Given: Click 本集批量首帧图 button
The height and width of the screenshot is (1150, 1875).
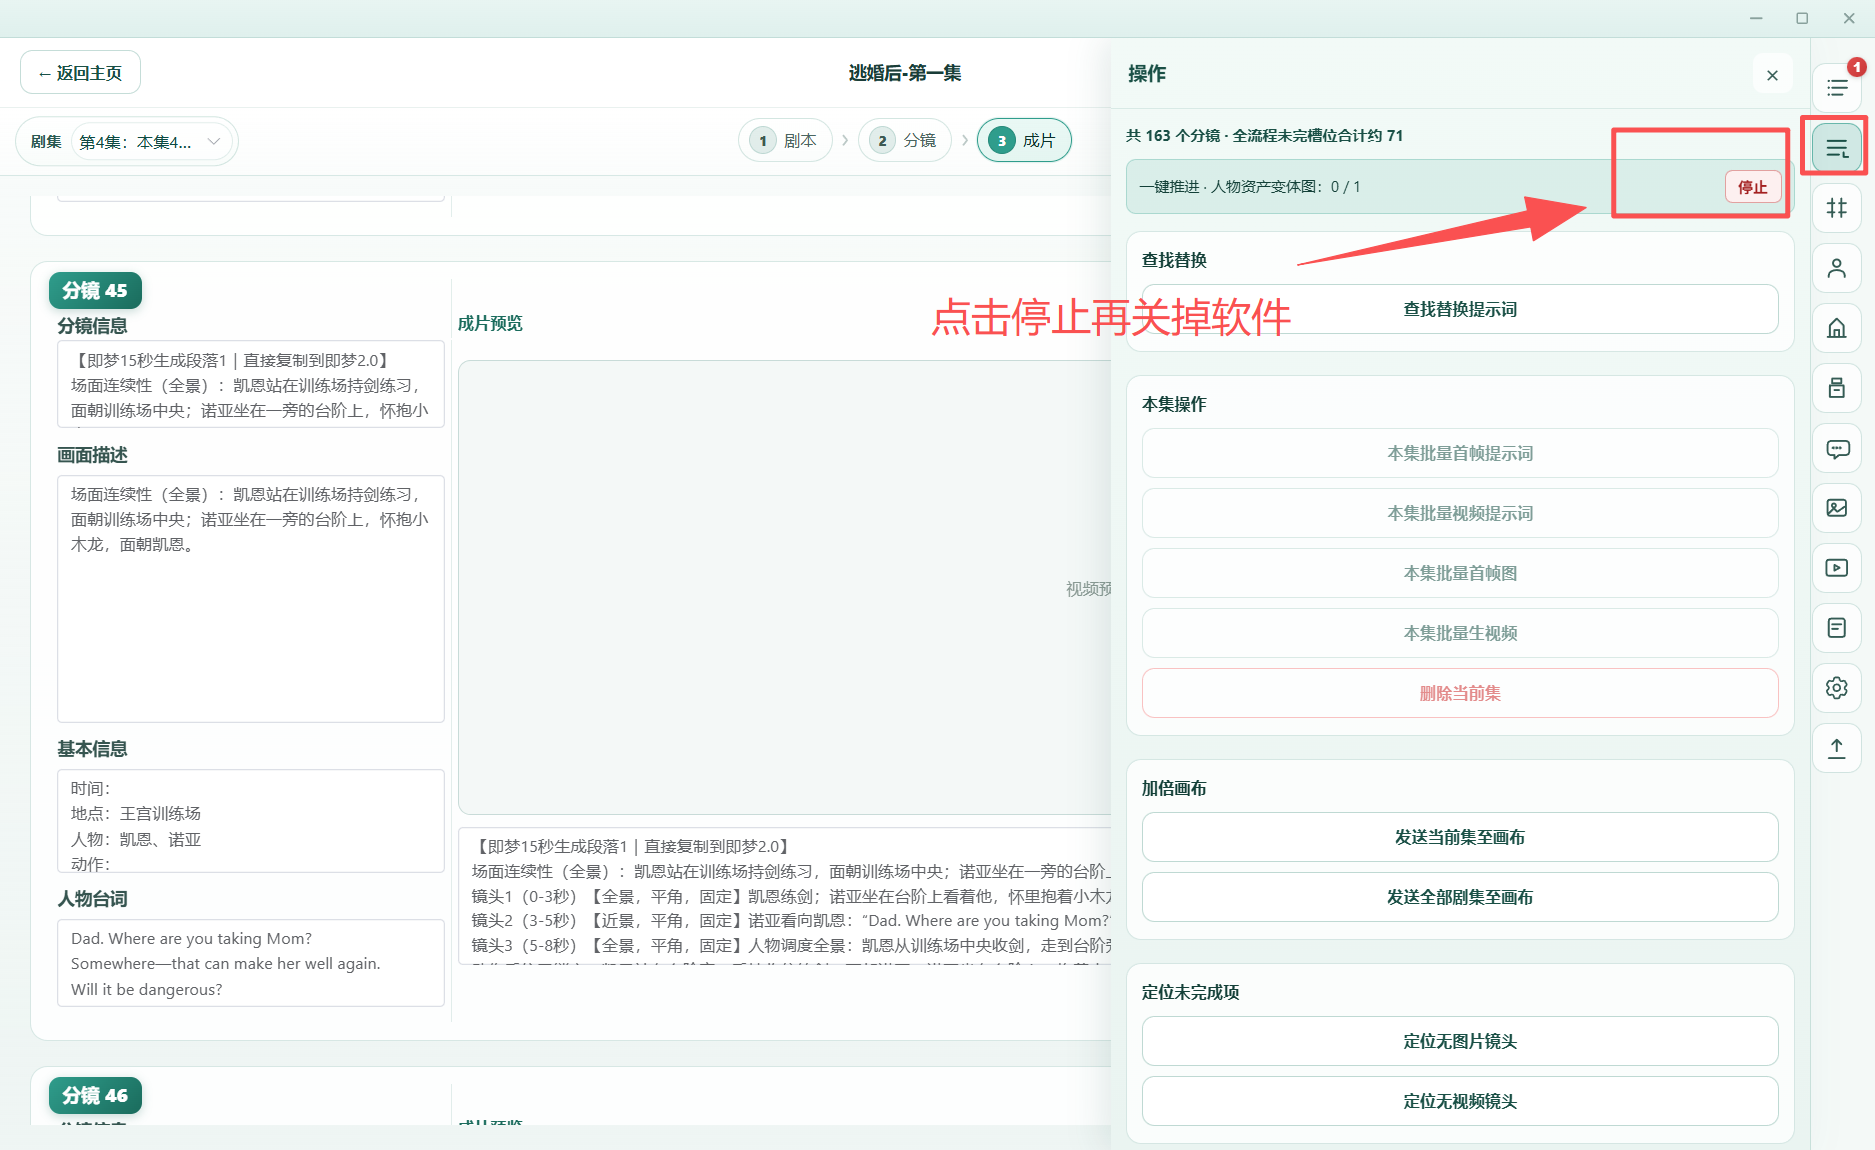Looking at the screenshot, I should pos(1460,573).
